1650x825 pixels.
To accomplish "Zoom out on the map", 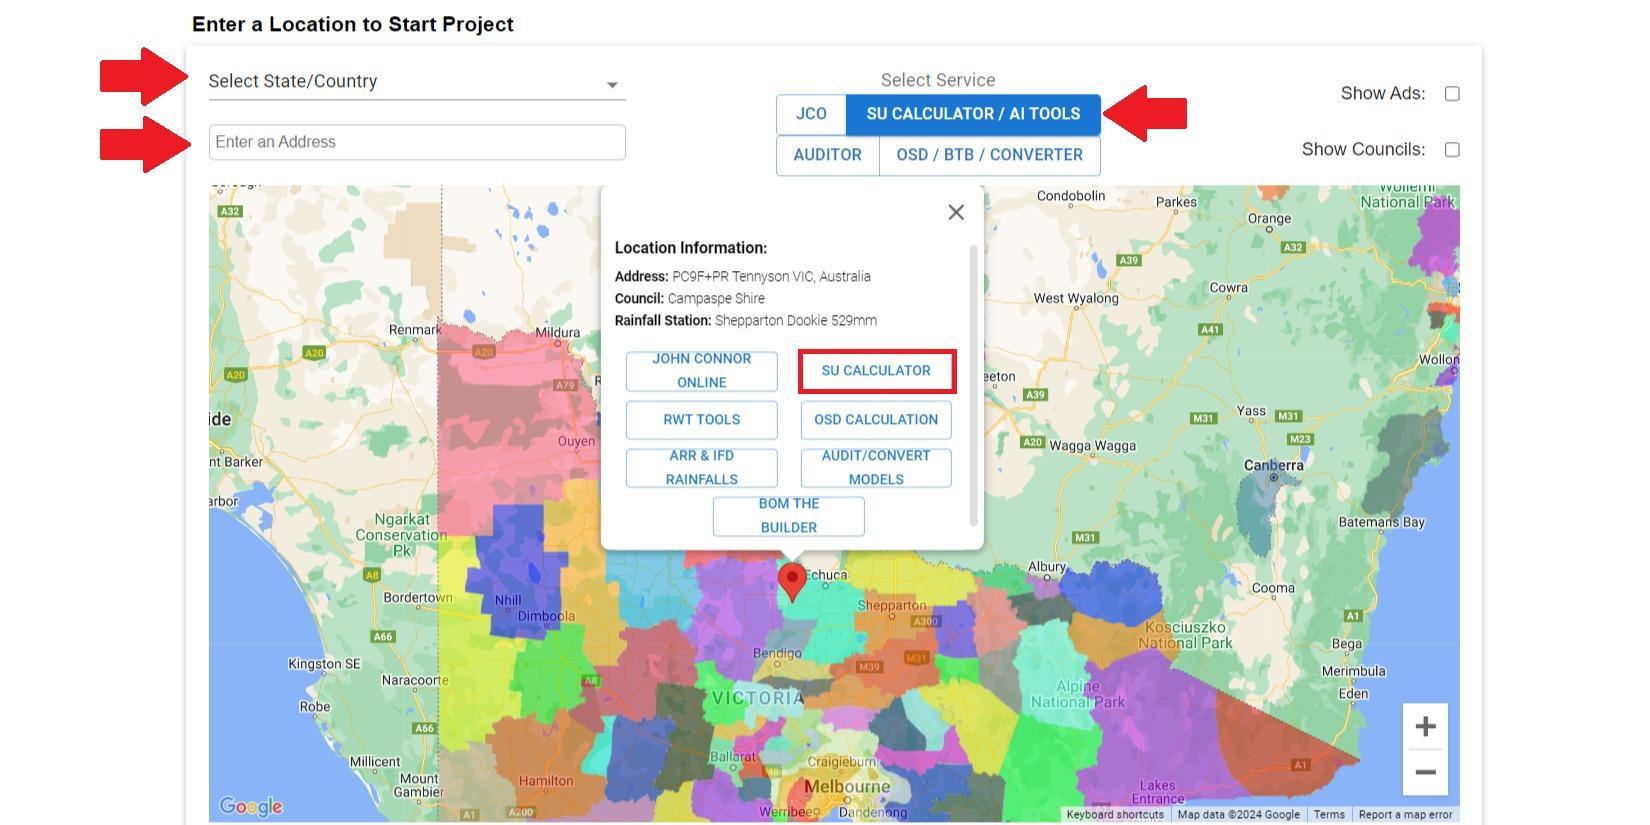I will tap(1426, 772).
